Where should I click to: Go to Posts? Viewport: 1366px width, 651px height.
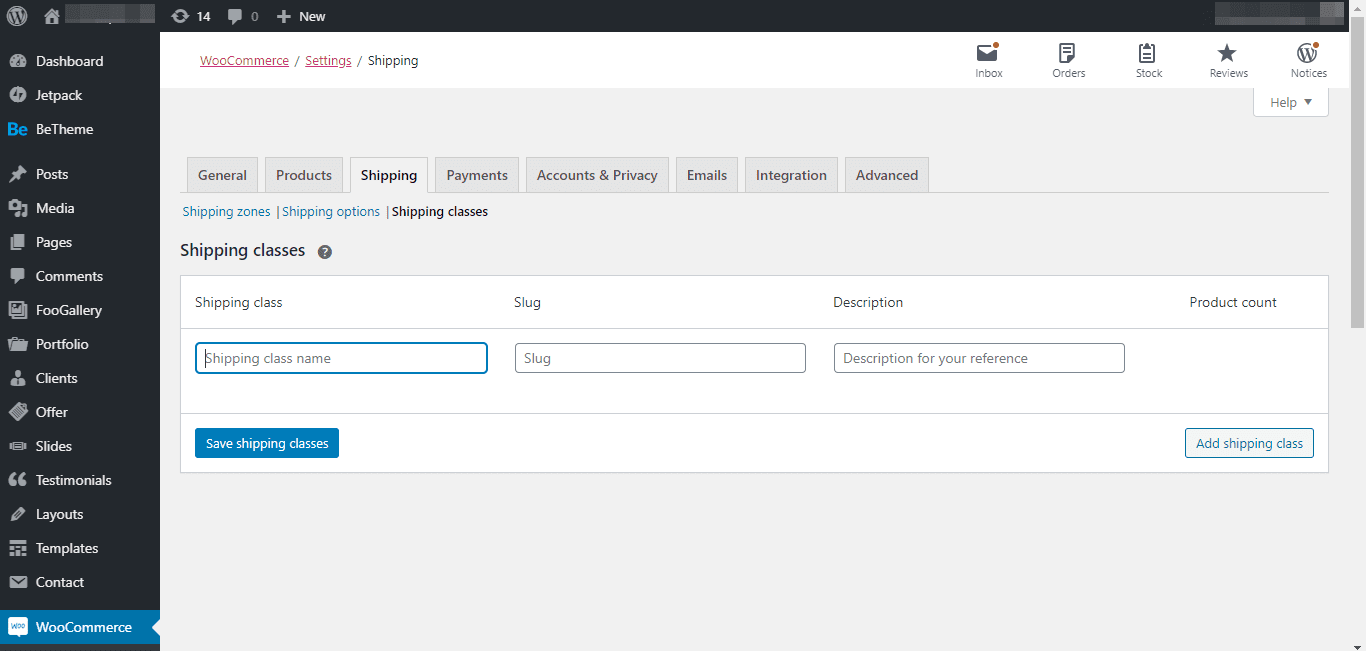point(80,174)
